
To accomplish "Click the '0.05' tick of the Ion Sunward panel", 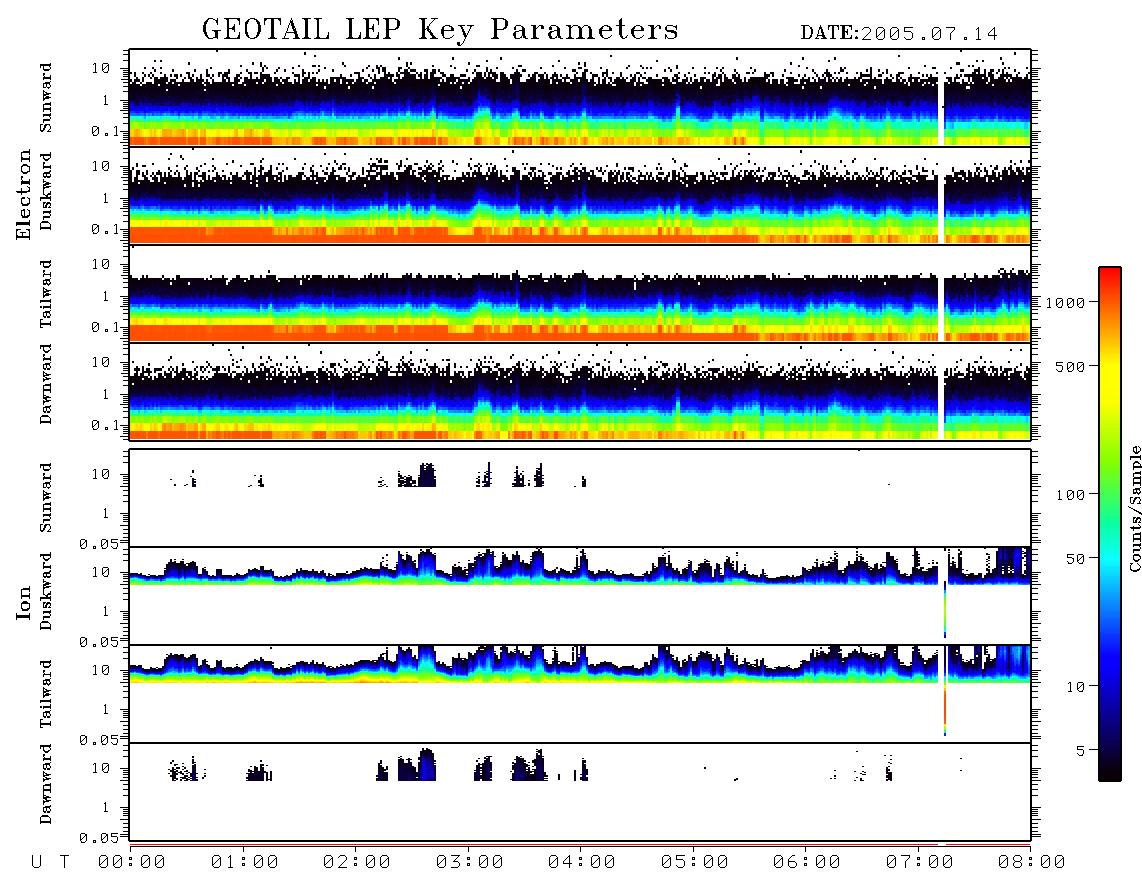I will tap(98, 543).
